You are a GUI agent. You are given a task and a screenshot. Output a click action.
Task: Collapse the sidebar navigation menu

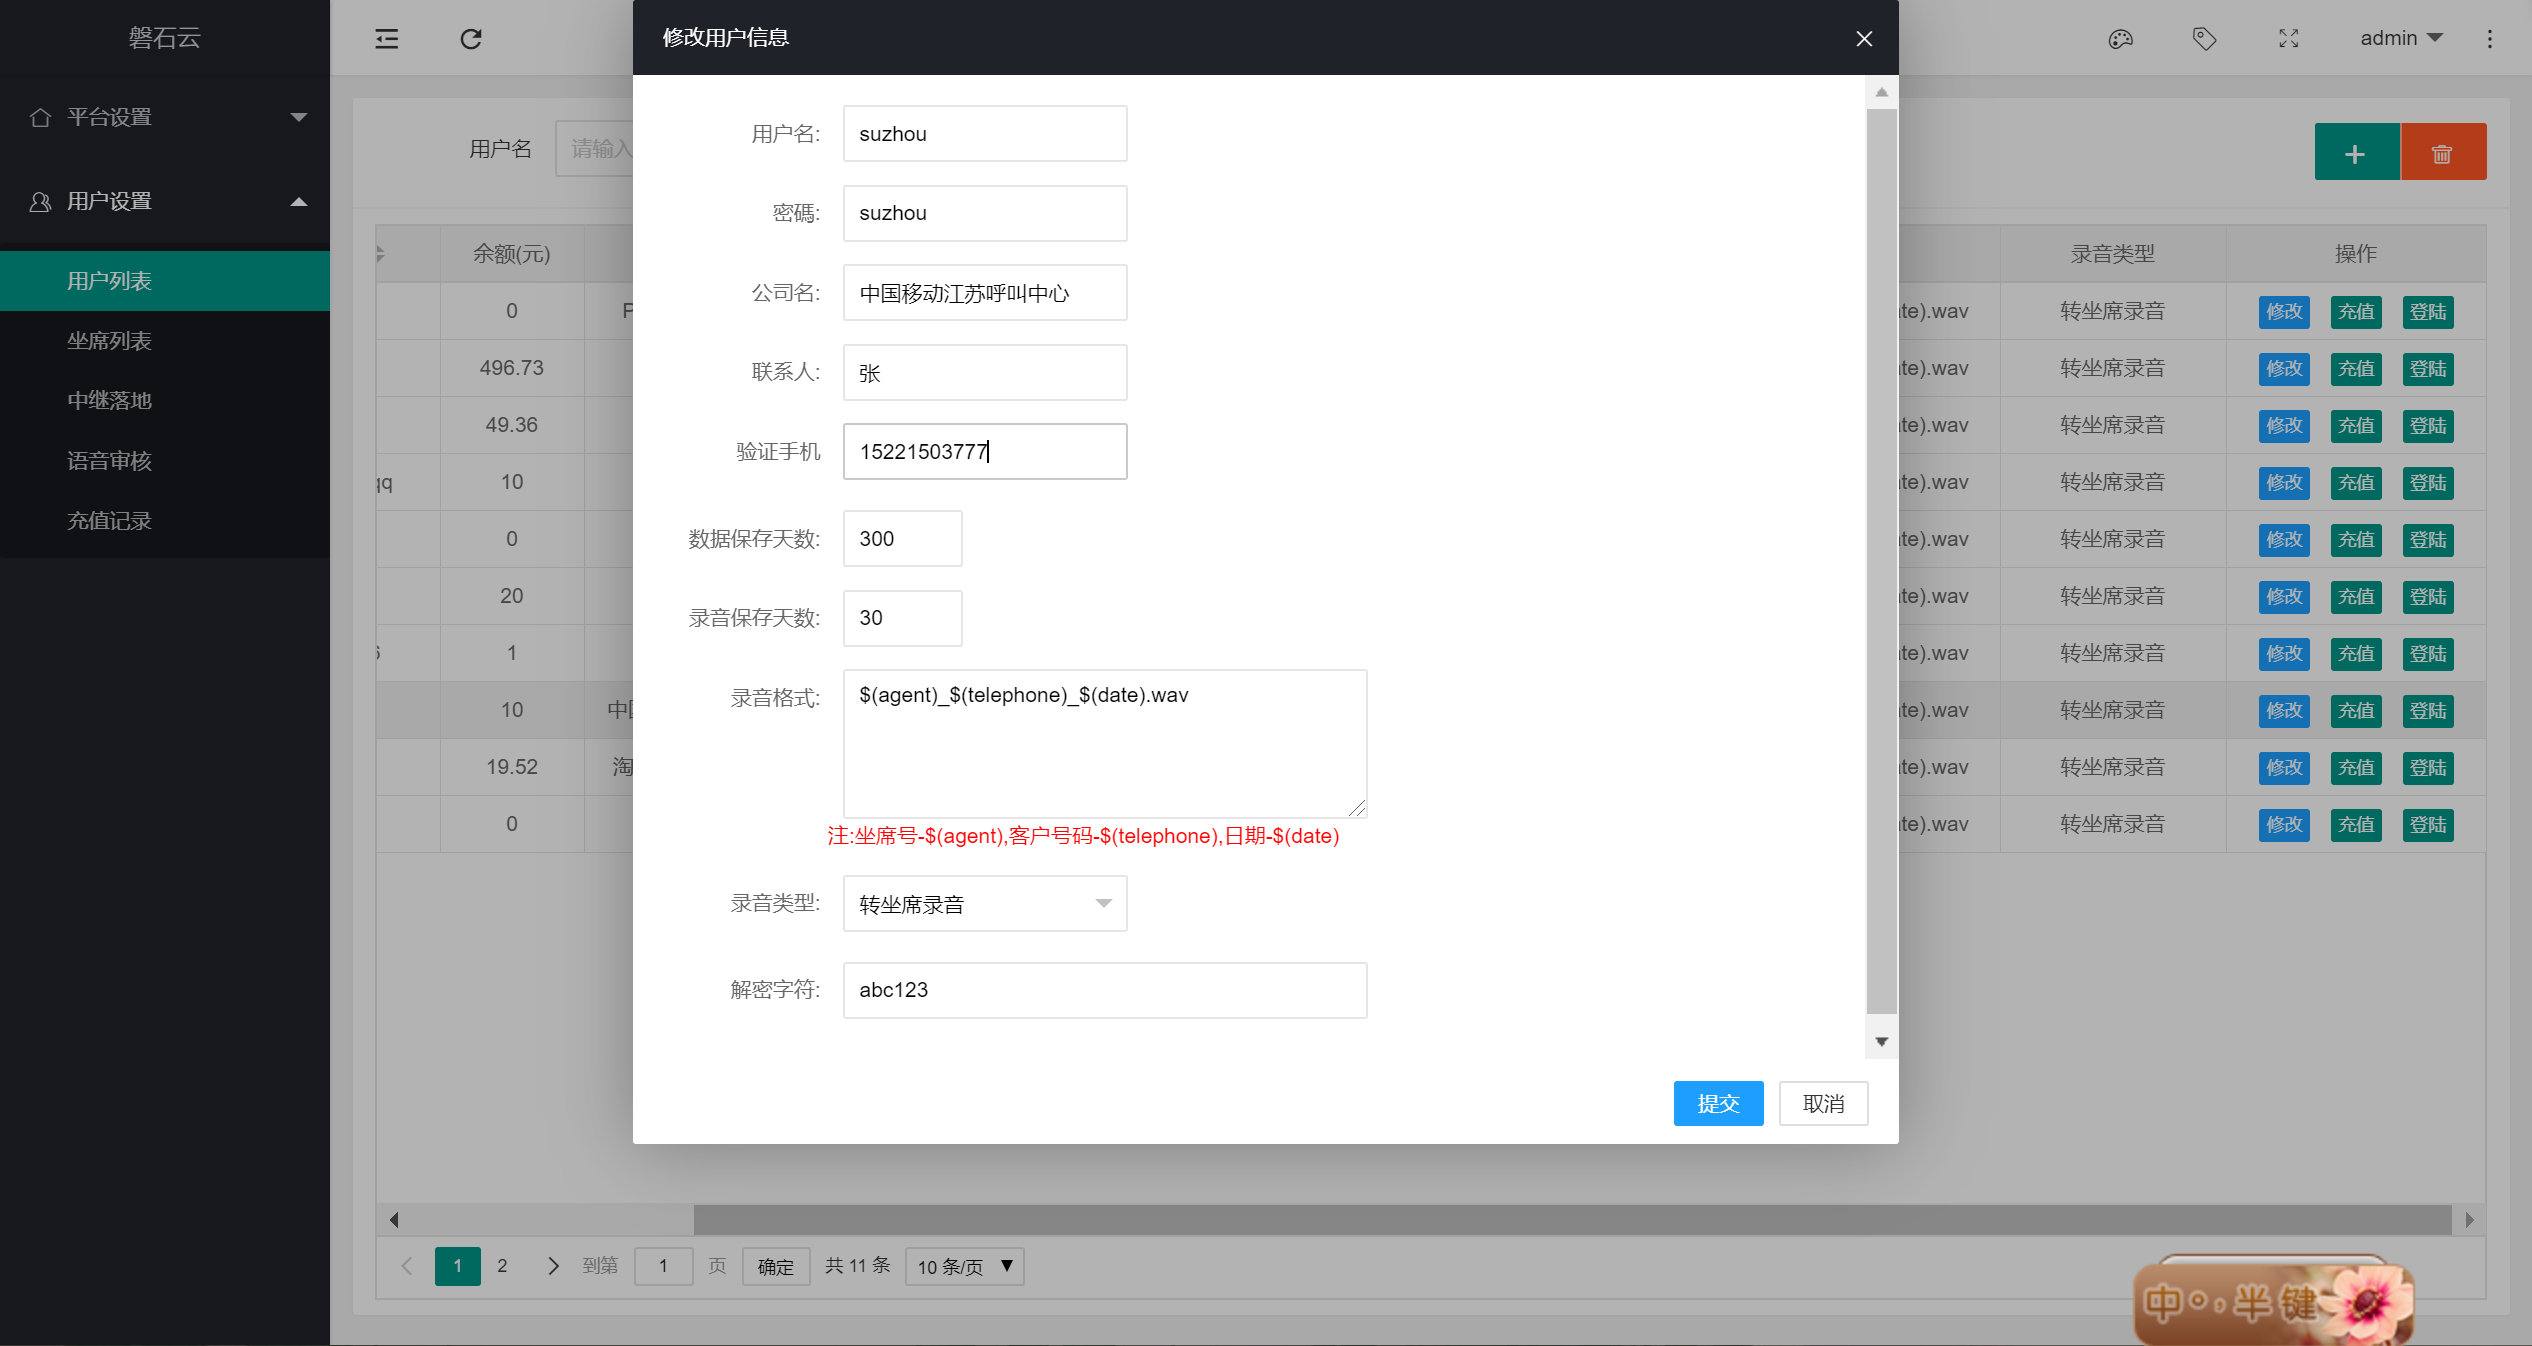(386, 38)
